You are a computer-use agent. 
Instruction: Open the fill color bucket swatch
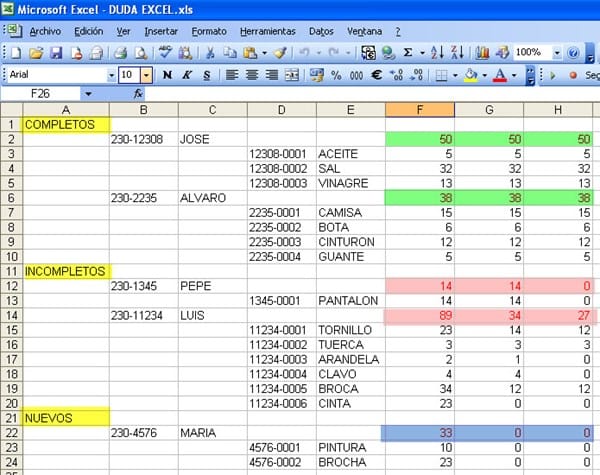(x=471, y=75)
